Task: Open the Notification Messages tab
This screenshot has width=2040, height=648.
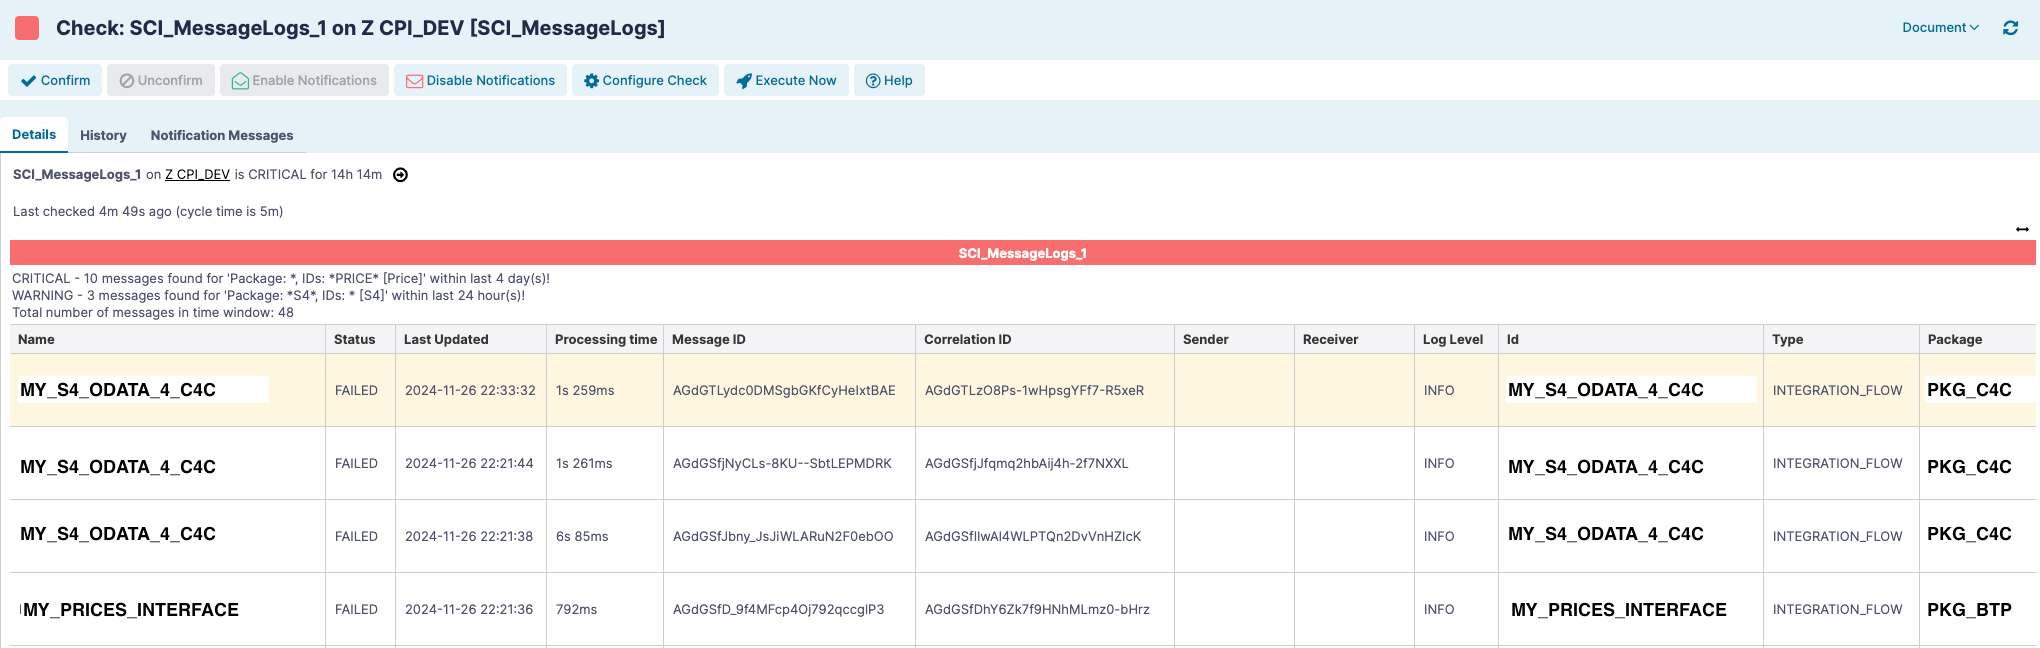Action: [221, 135]
